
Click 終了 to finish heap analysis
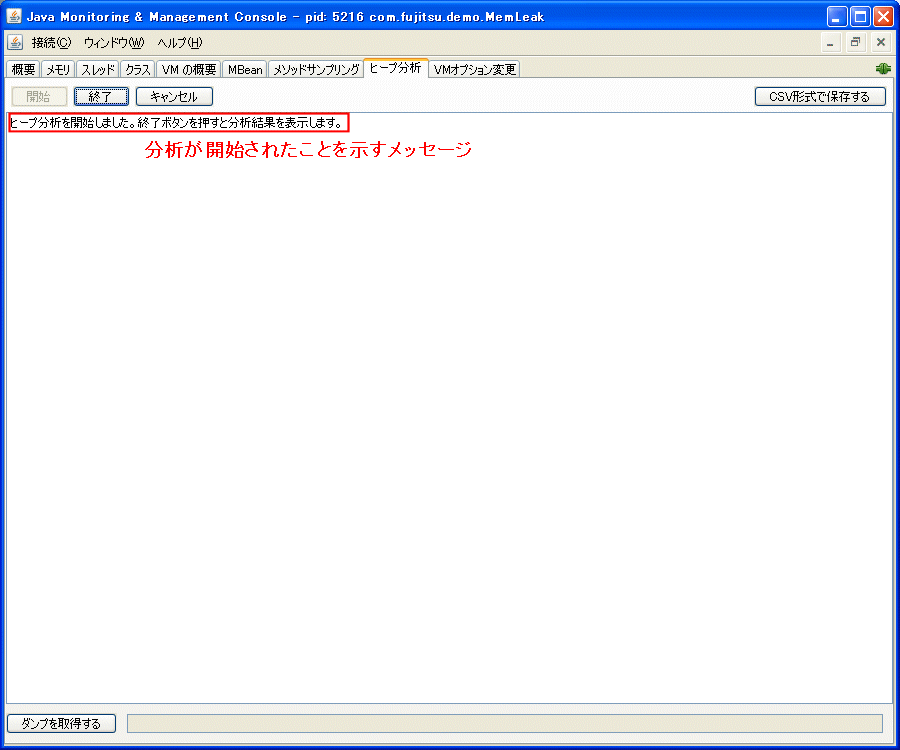[x=101, y=96]
